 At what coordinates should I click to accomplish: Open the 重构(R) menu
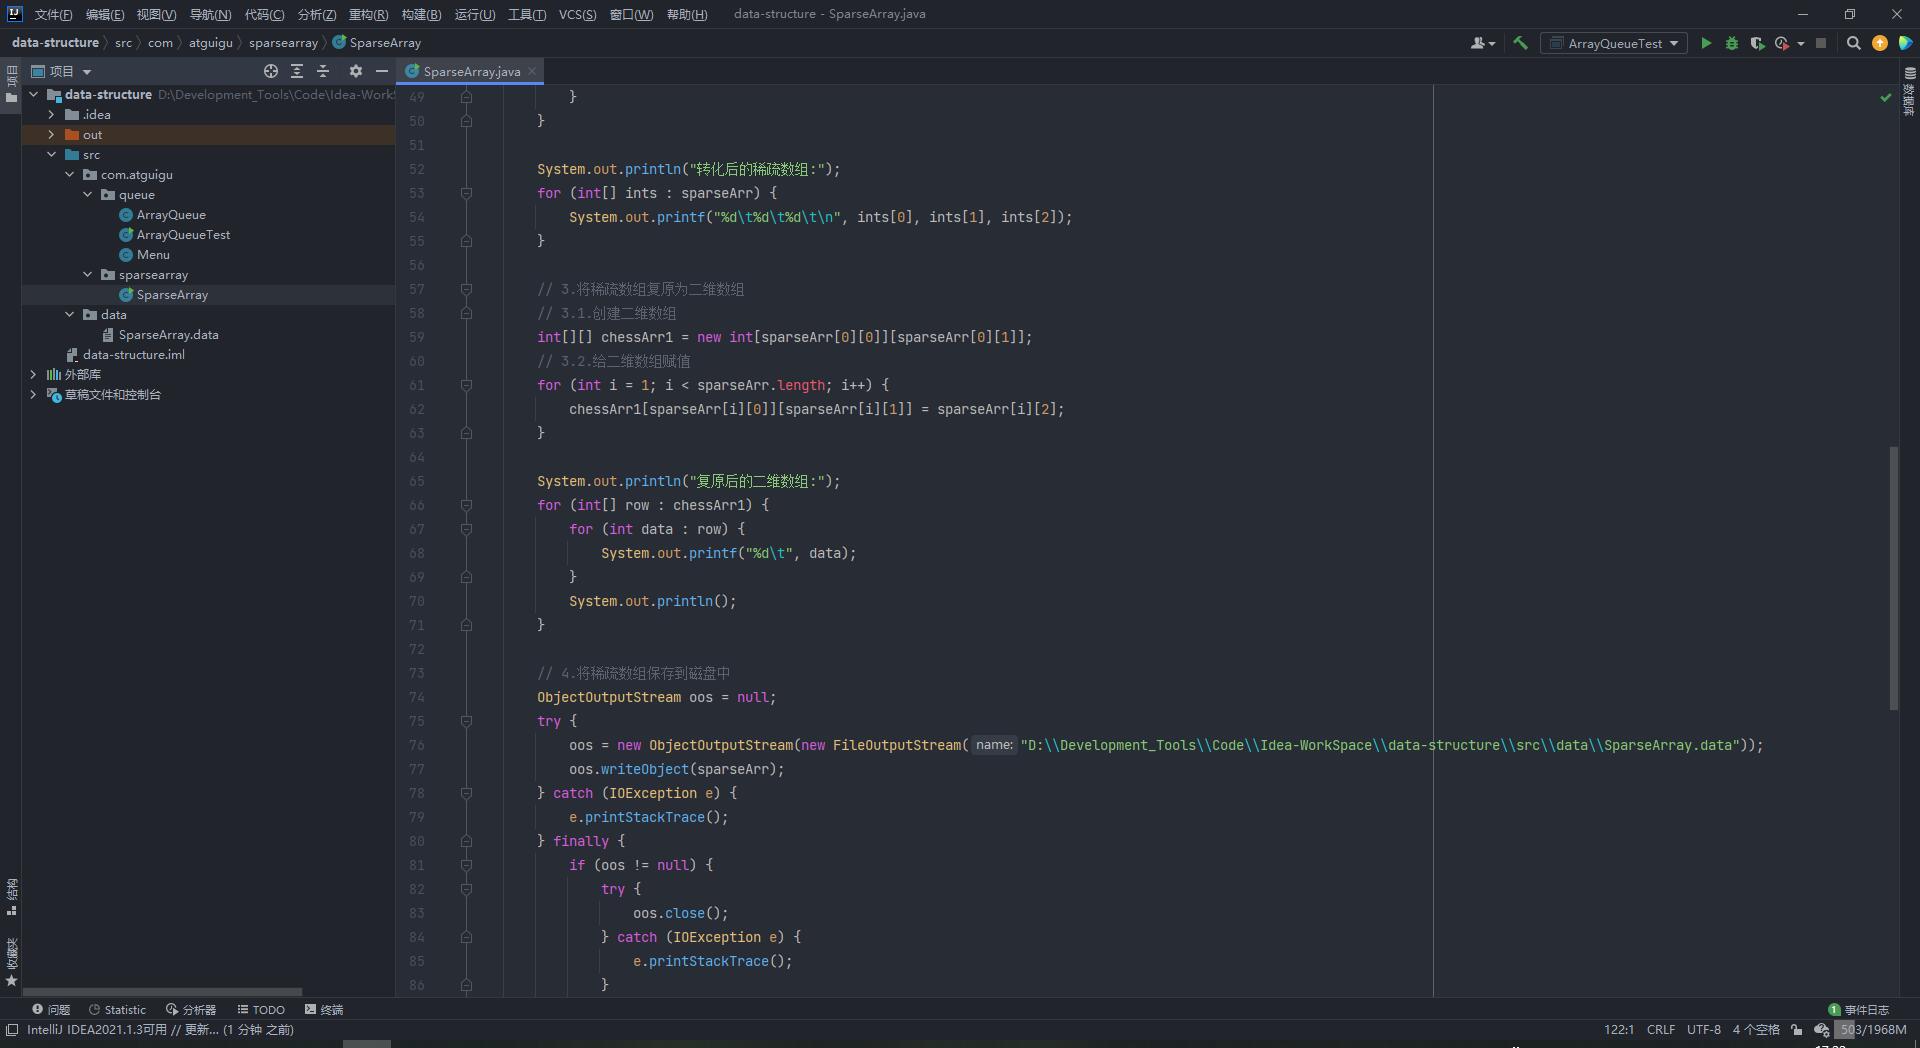[x=368, y=14]
